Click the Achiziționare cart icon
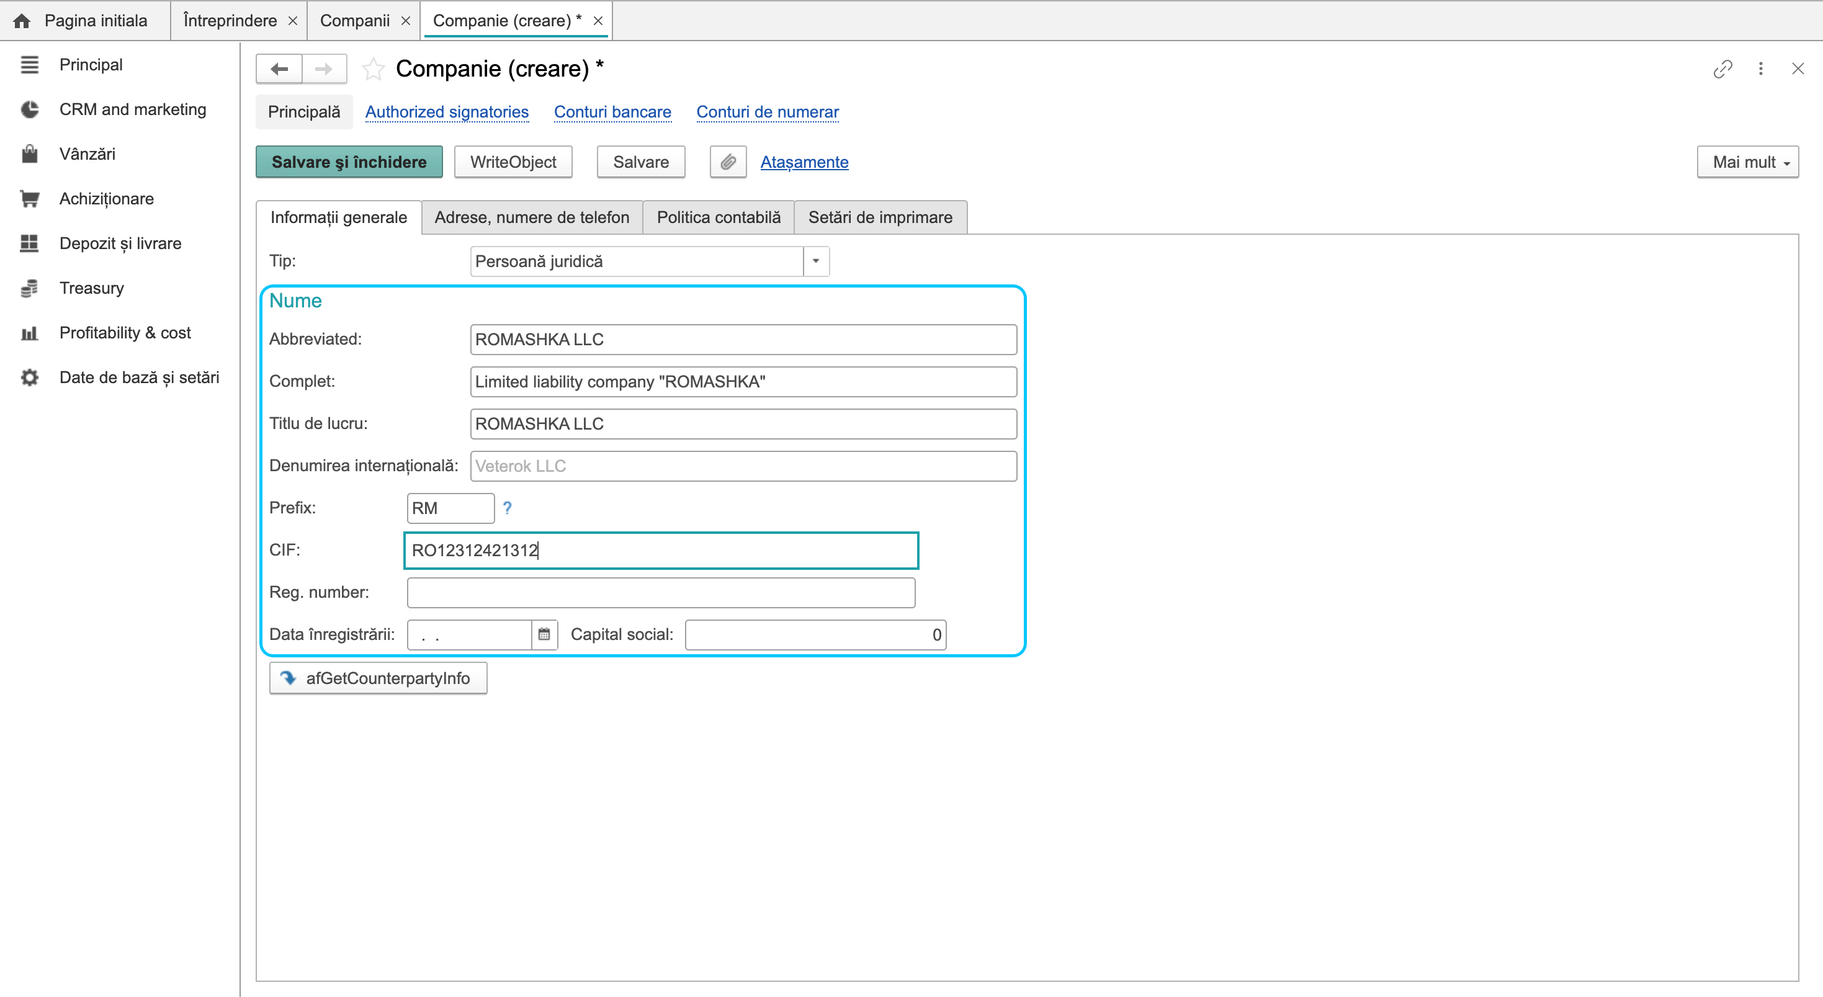 [x=30, y=199]
